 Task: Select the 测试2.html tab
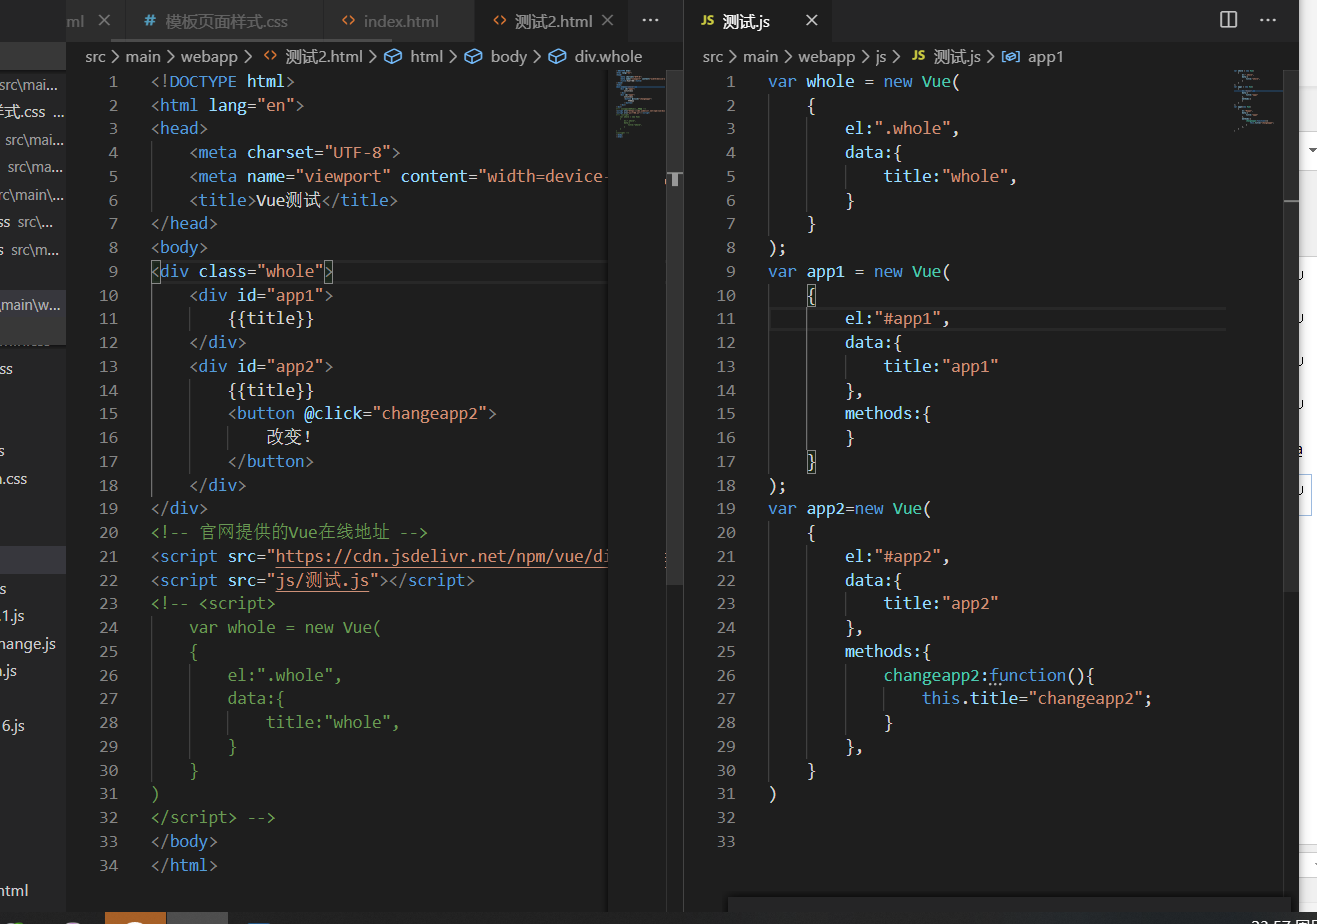554,21
